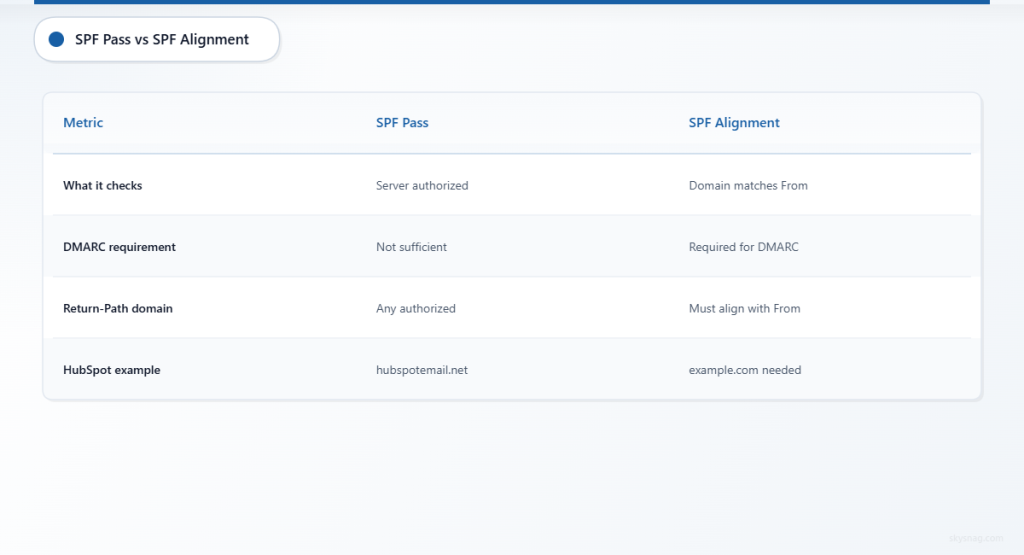Image resolution: width=1024 pixels, height=555 pixels.
Task: Click the 'Metric' column header
Action: pos(83,123)
